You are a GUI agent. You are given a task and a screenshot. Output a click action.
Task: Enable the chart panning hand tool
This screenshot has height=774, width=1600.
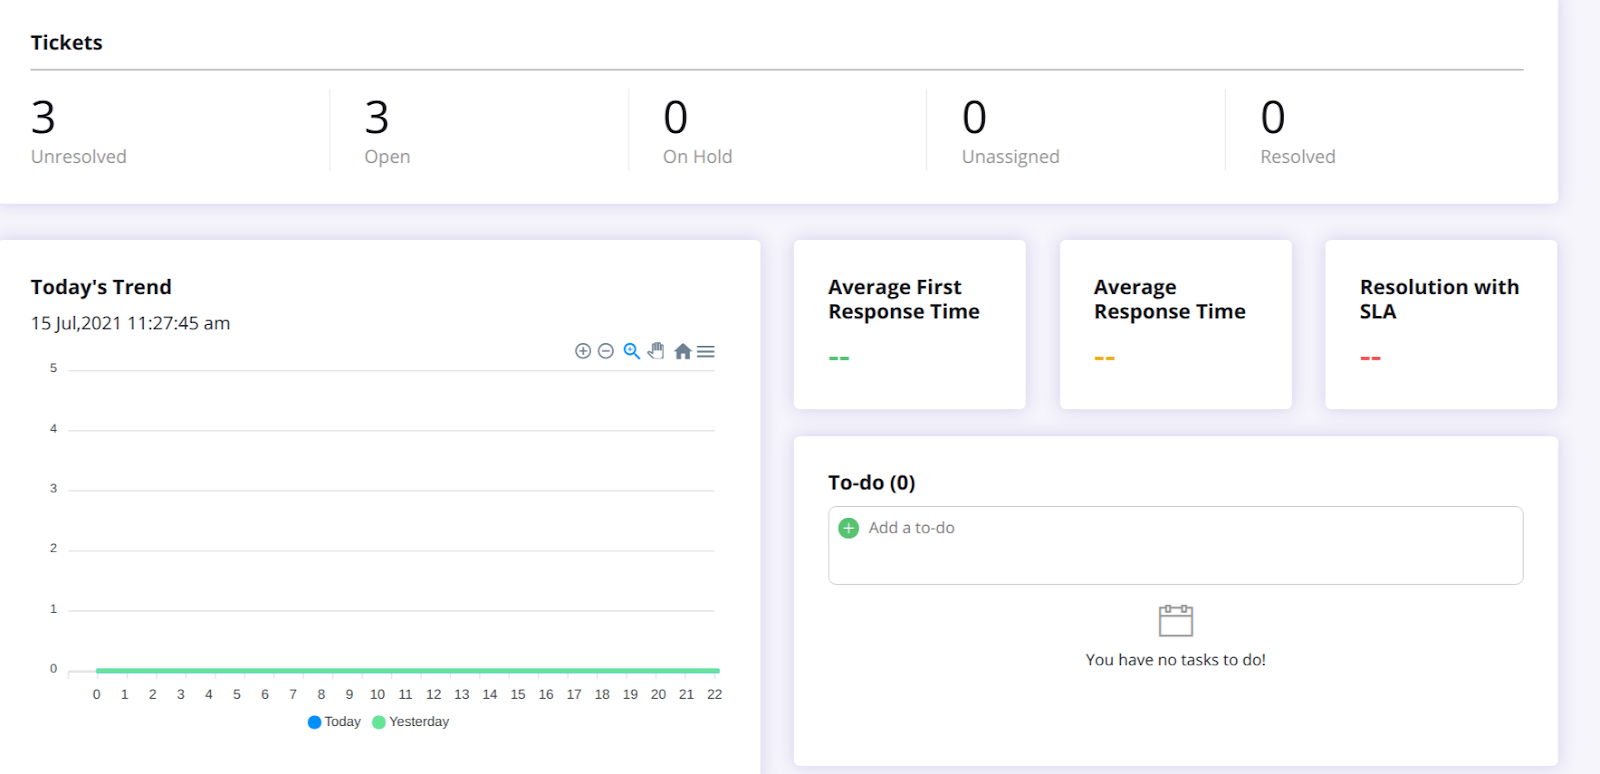pos(656,351)
